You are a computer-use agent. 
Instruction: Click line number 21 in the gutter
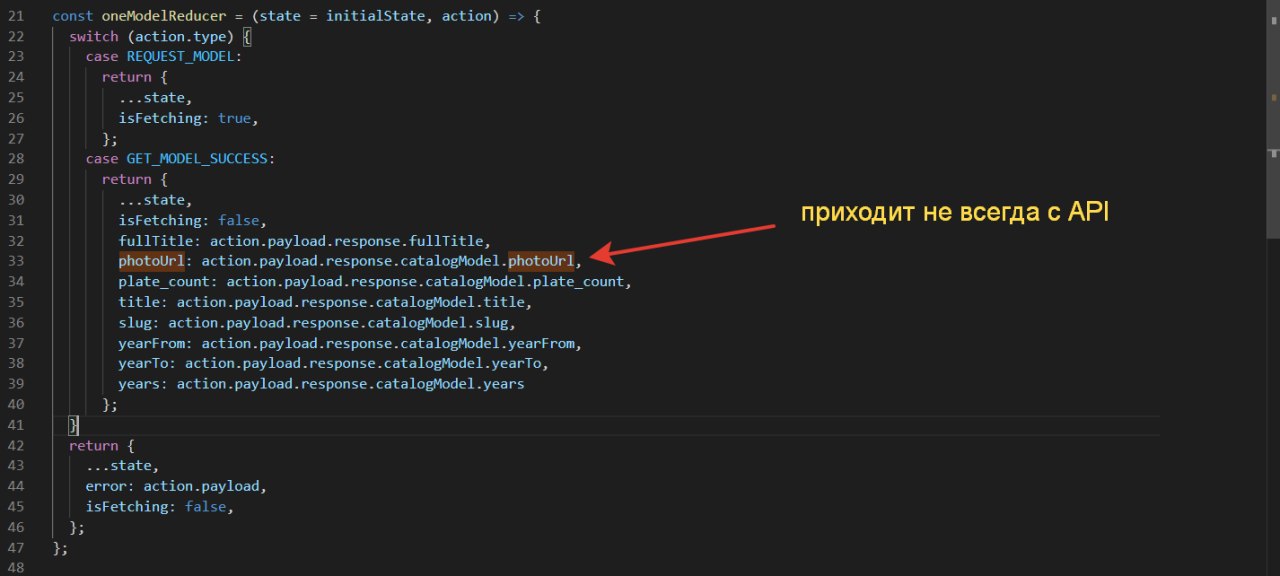[x=15, y=15]
